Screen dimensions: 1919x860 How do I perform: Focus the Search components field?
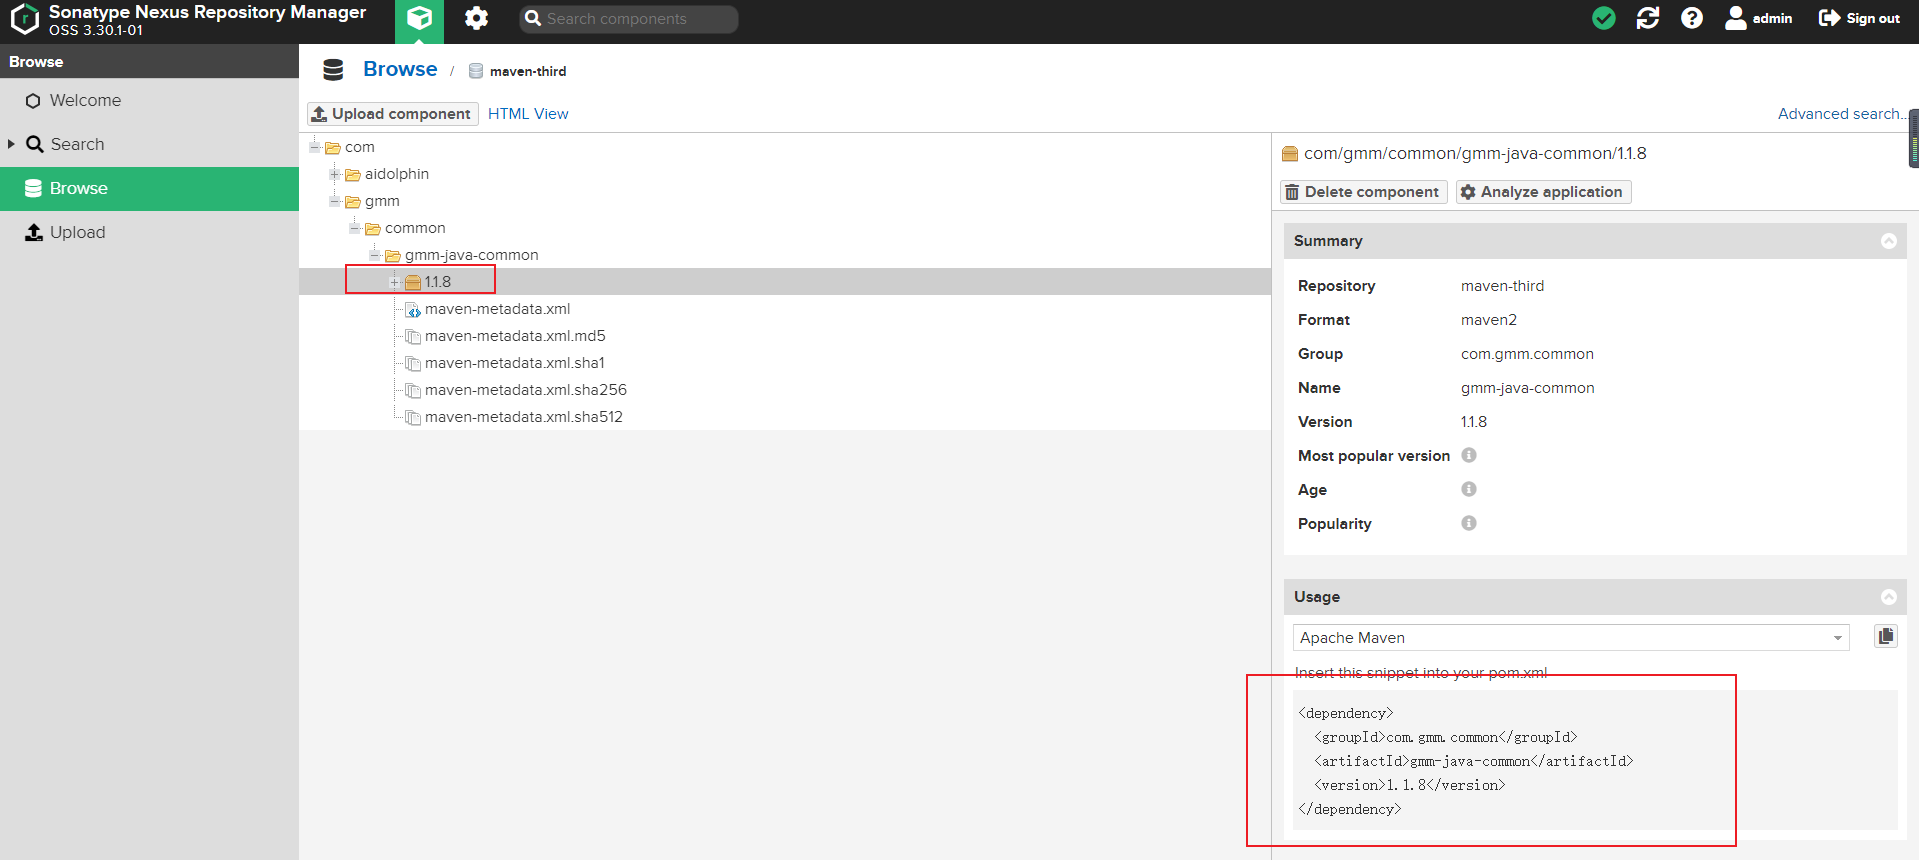[x=629, y=19]
